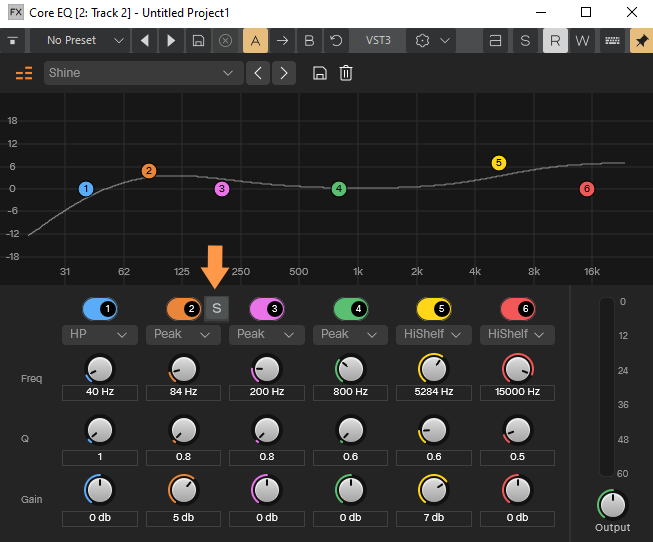Click the circled X delete preset icon
The height and width of the screenshot is (542, 653).
coord(225,40)
